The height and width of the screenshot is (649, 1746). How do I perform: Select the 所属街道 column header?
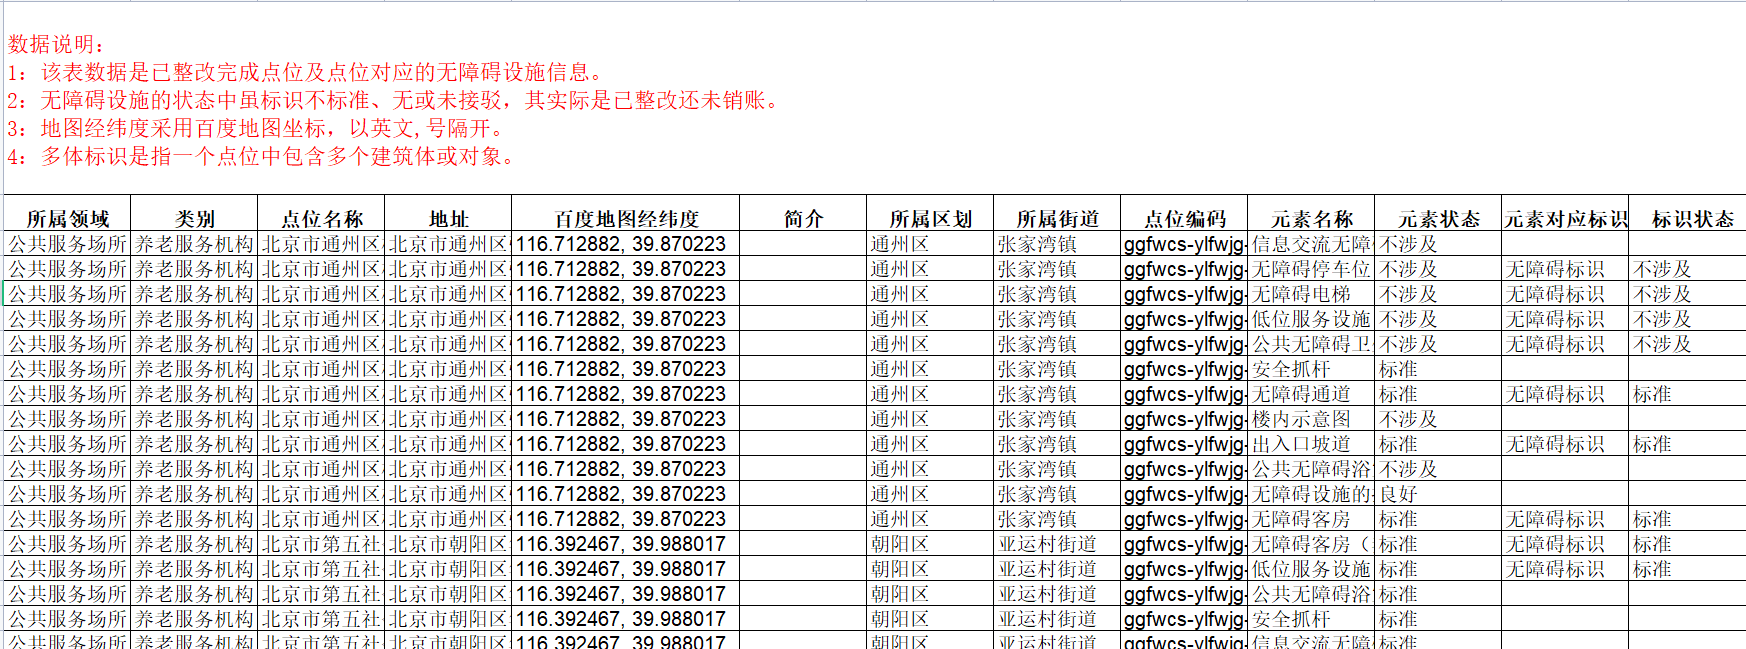coord(1057,218)
